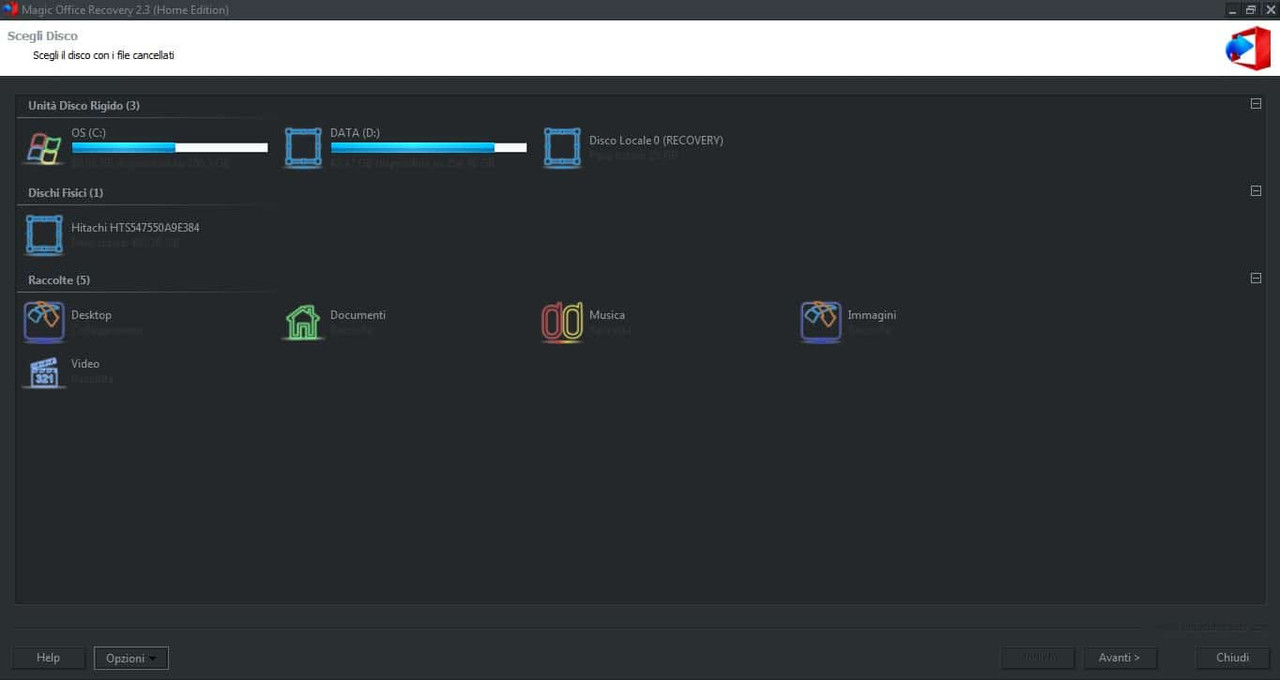Open the Desktop collection icon

point(44,322)
